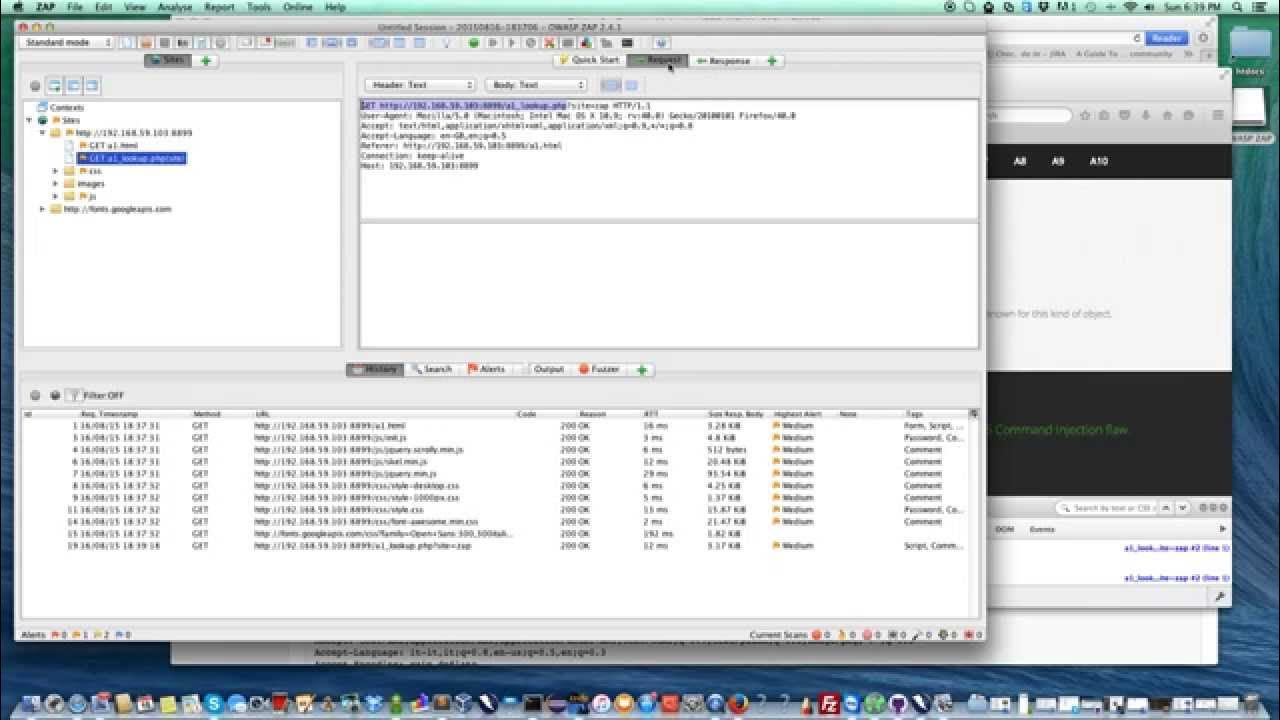1280x720 pixels.
Task: Expand the js folder in Sites tree
Action: click(x=56, y=196)
